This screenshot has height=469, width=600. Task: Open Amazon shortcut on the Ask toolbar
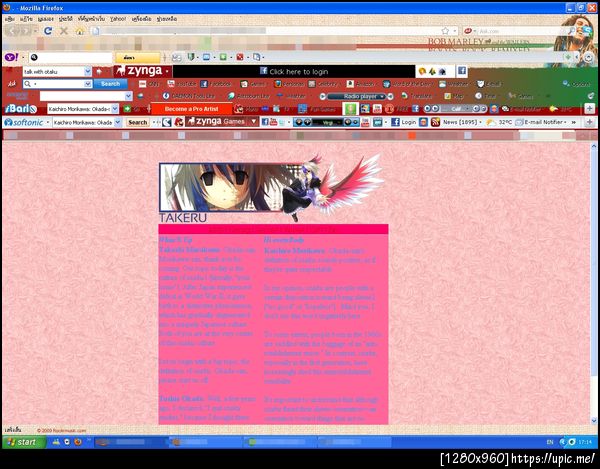(360, 84)
